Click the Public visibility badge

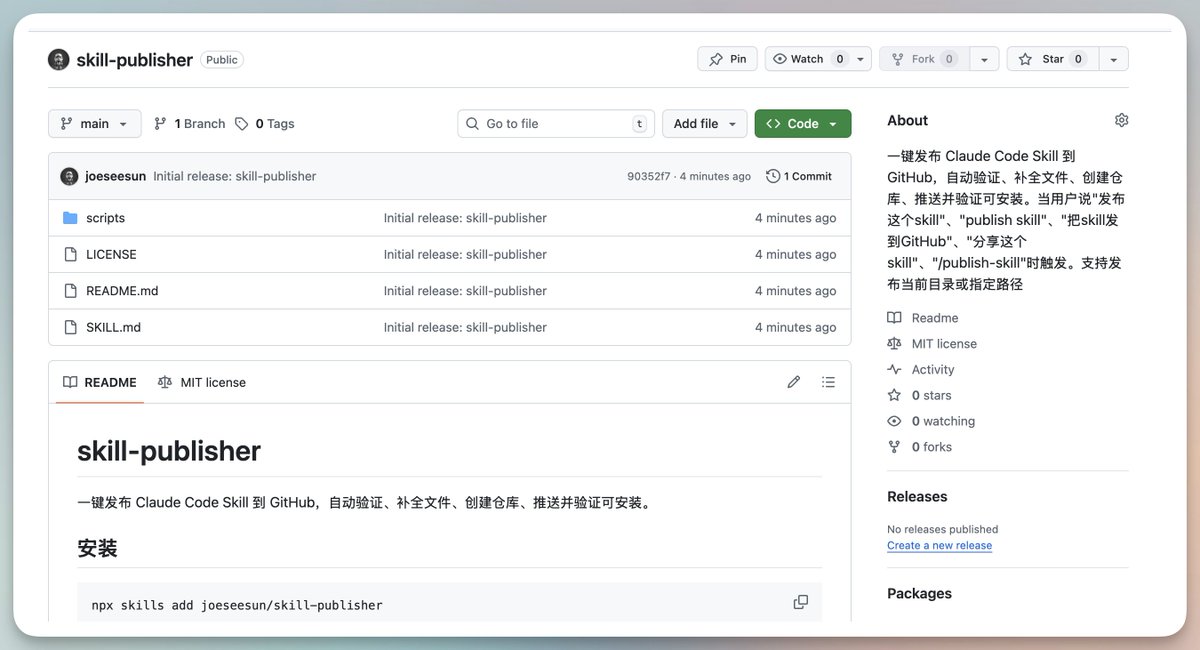[222, 60]
